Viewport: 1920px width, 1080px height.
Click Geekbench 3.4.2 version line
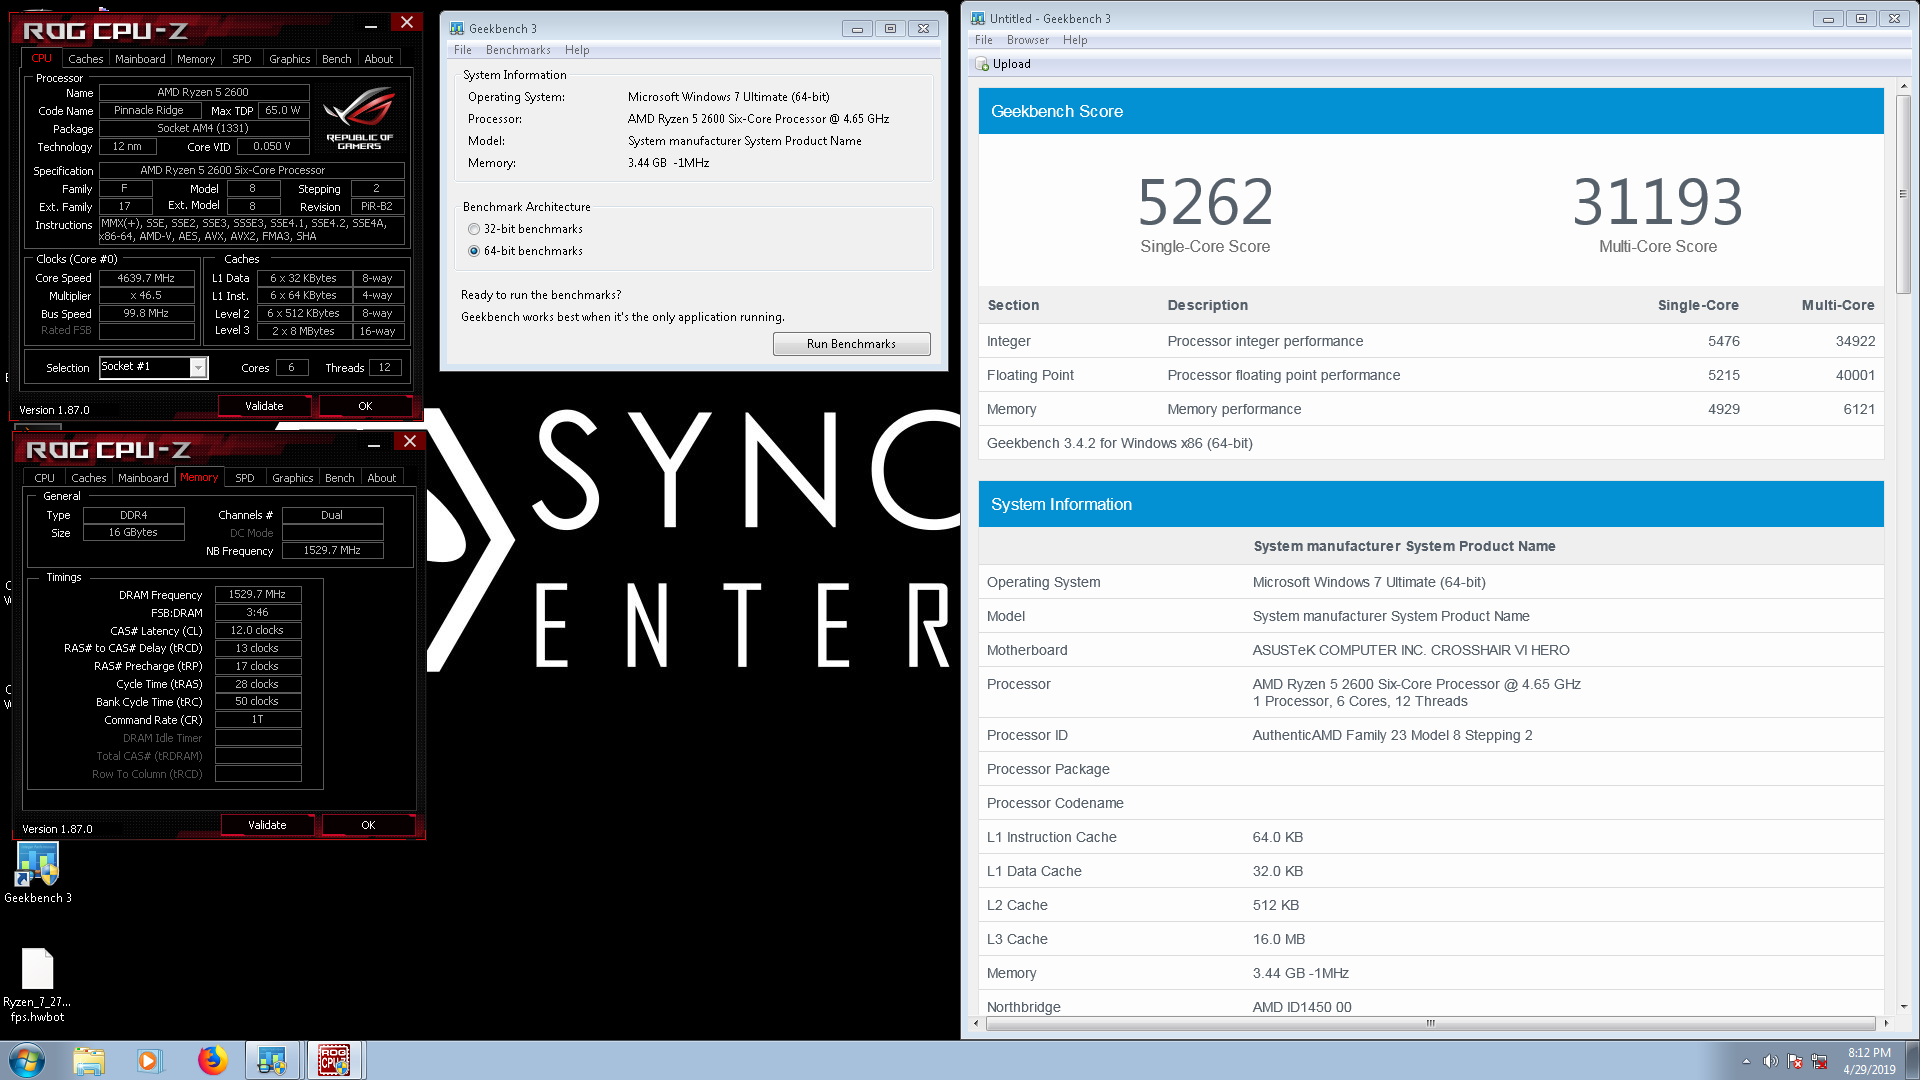(x=1119, y=443)
